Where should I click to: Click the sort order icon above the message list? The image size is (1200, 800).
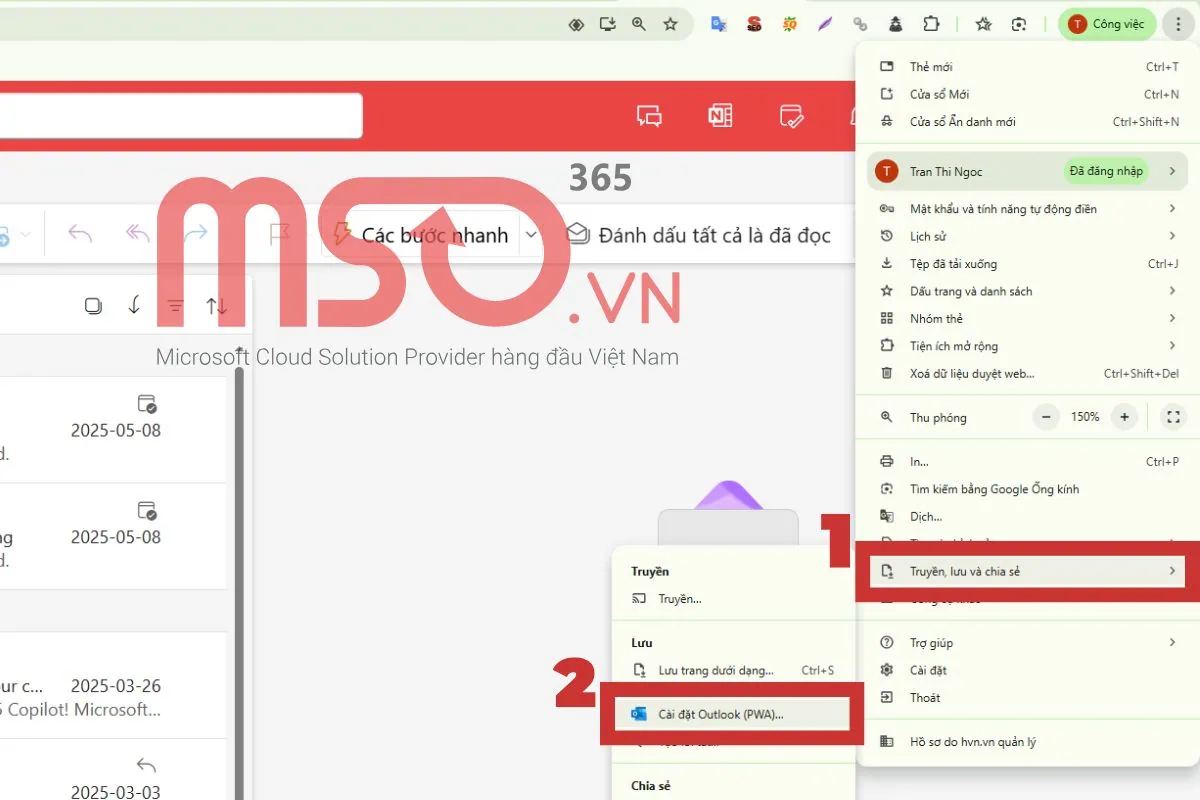click(217, 305)
